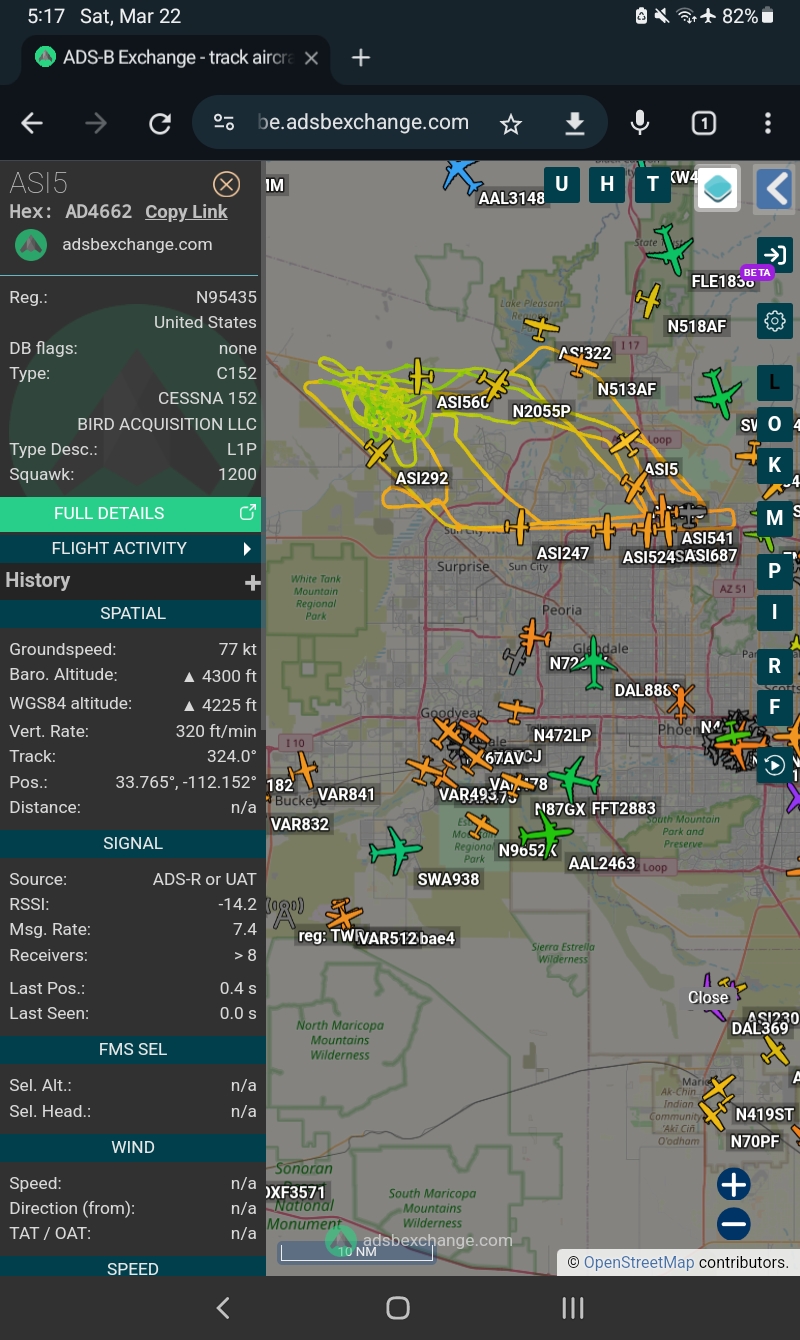
Task: Open the OpenStreetMap attribution link
Action: click(639, 1262)
